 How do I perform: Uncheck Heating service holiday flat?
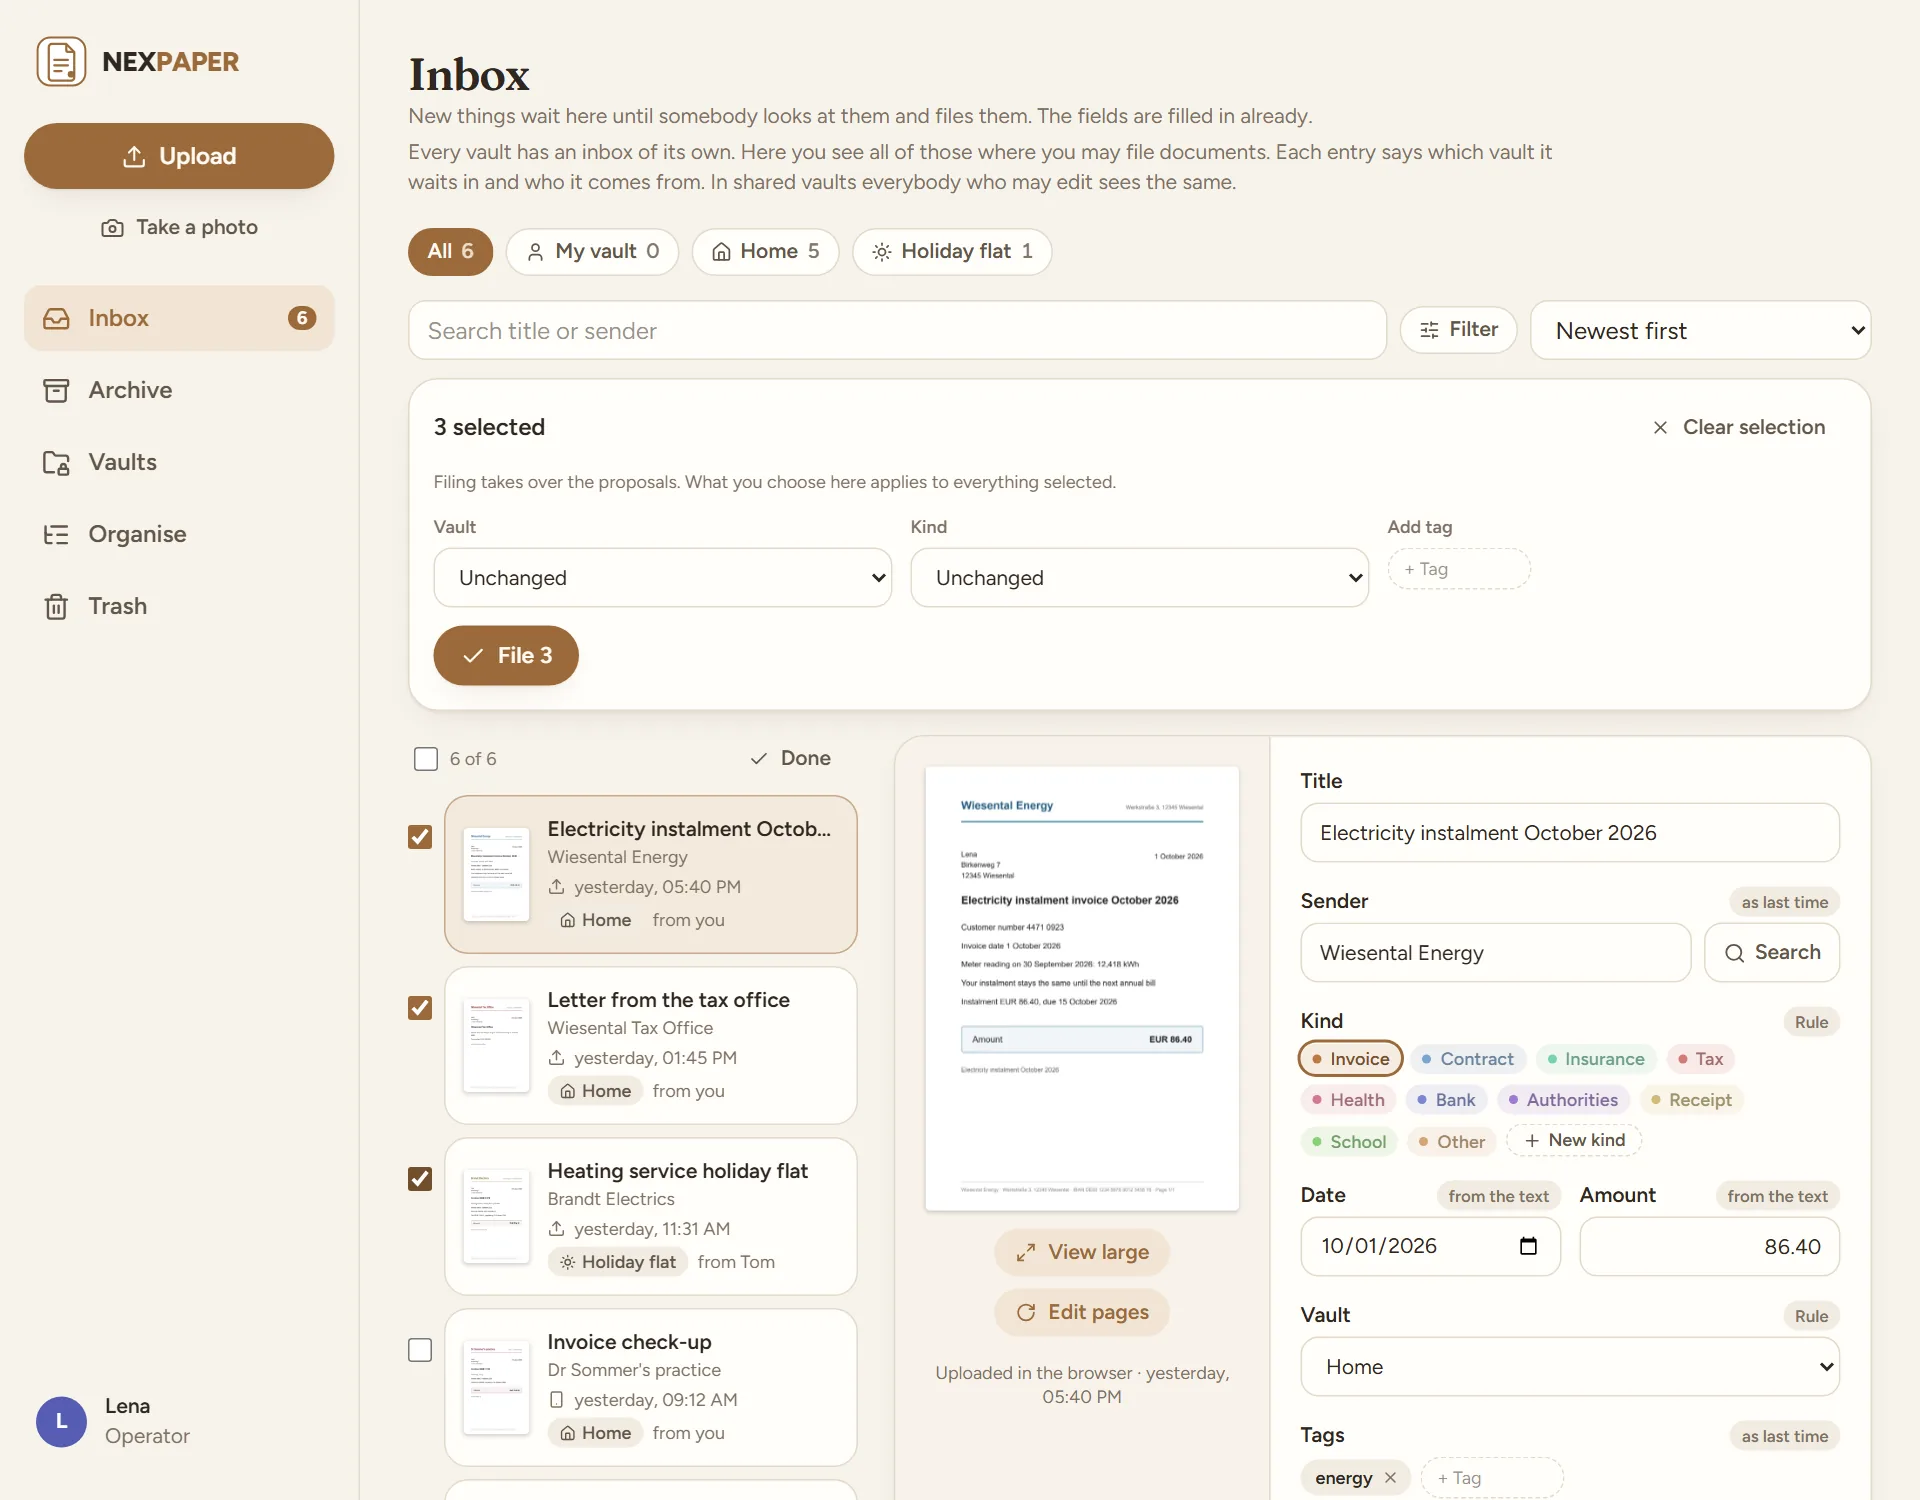tap(420, 1179)
